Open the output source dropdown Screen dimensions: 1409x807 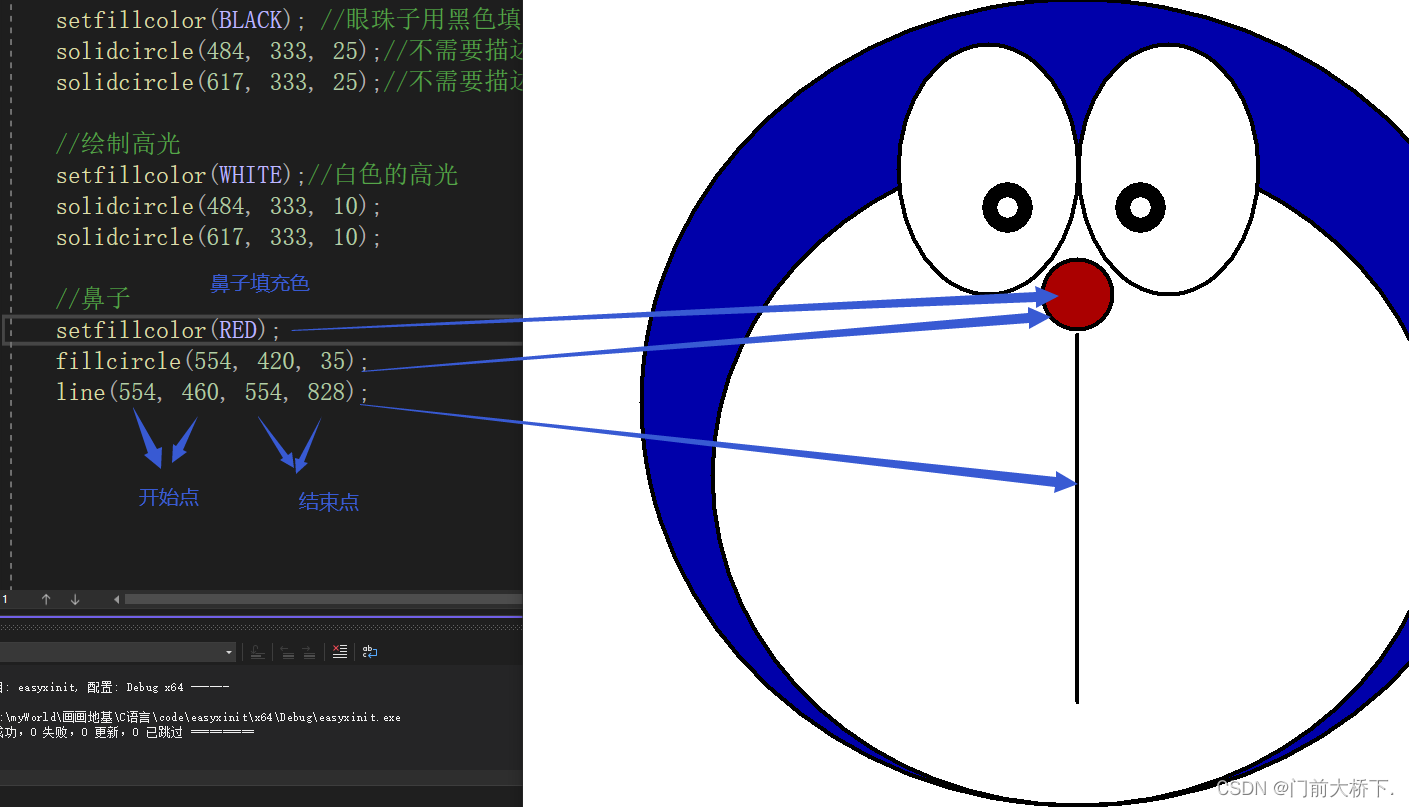(118, 652)
